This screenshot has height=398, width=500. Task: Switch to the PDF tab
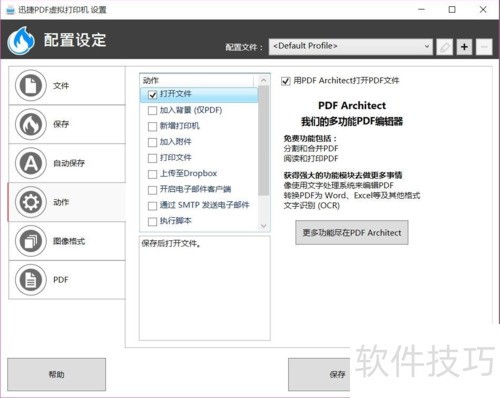coord(67,280)
